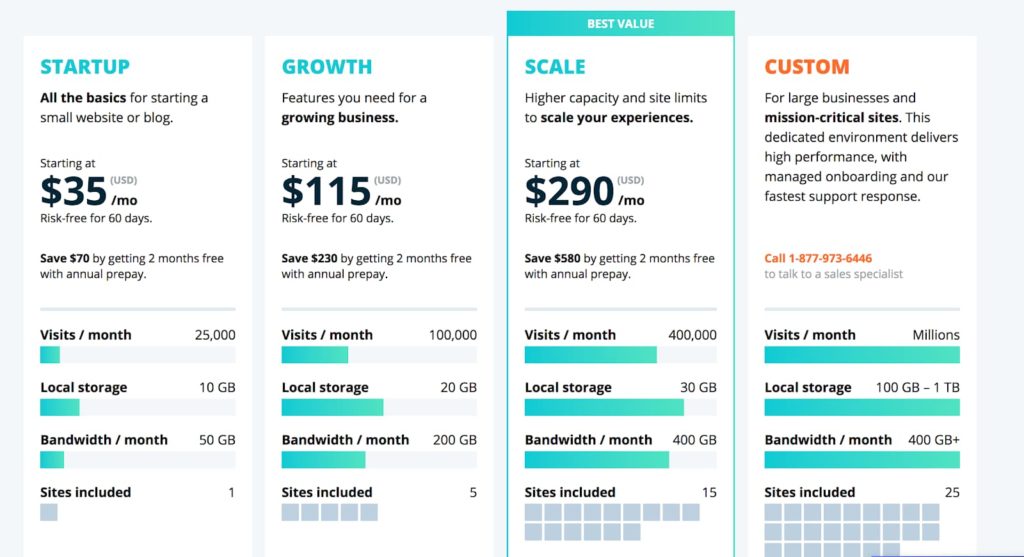This screenshot has height=557, width=1024.
Task: Open the Scale plan heading
Action: (555, 67)
